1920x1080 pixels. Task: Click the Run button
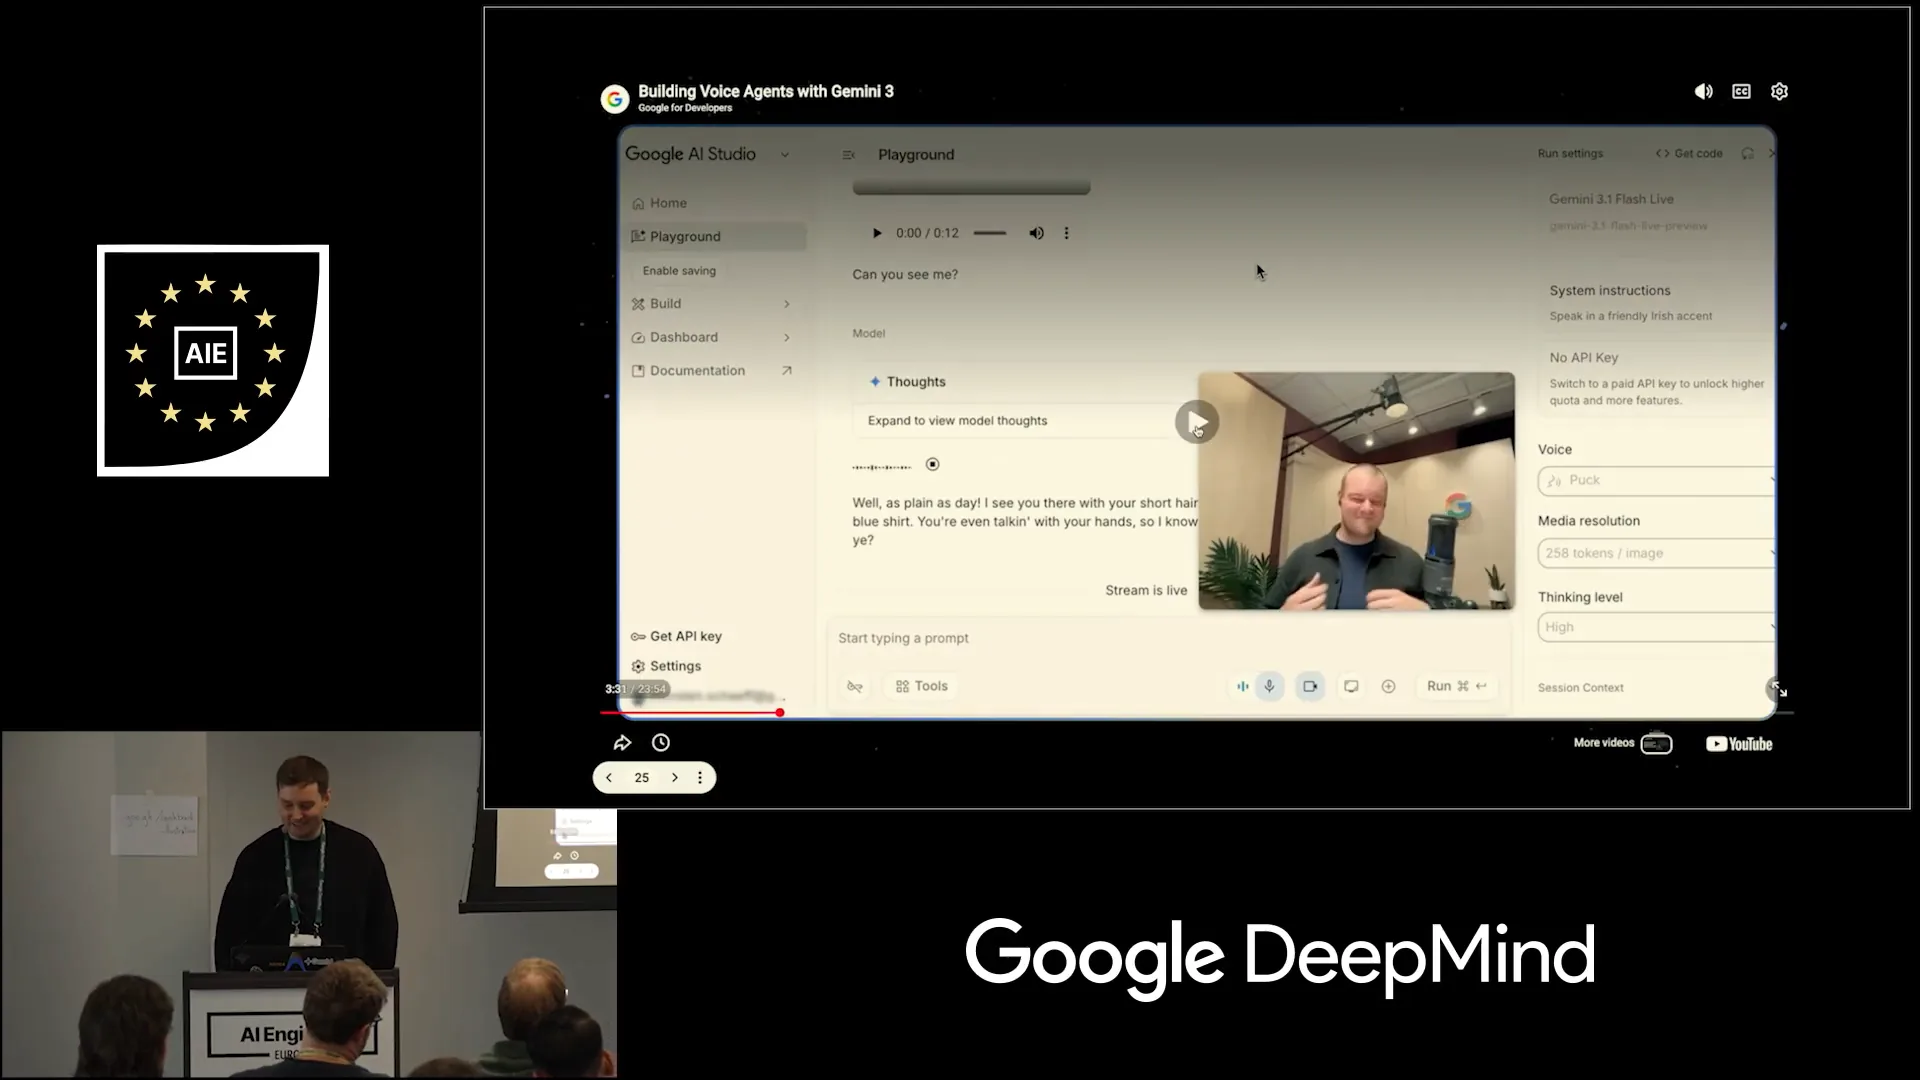pyautogui.click(x=1456, y=687)
